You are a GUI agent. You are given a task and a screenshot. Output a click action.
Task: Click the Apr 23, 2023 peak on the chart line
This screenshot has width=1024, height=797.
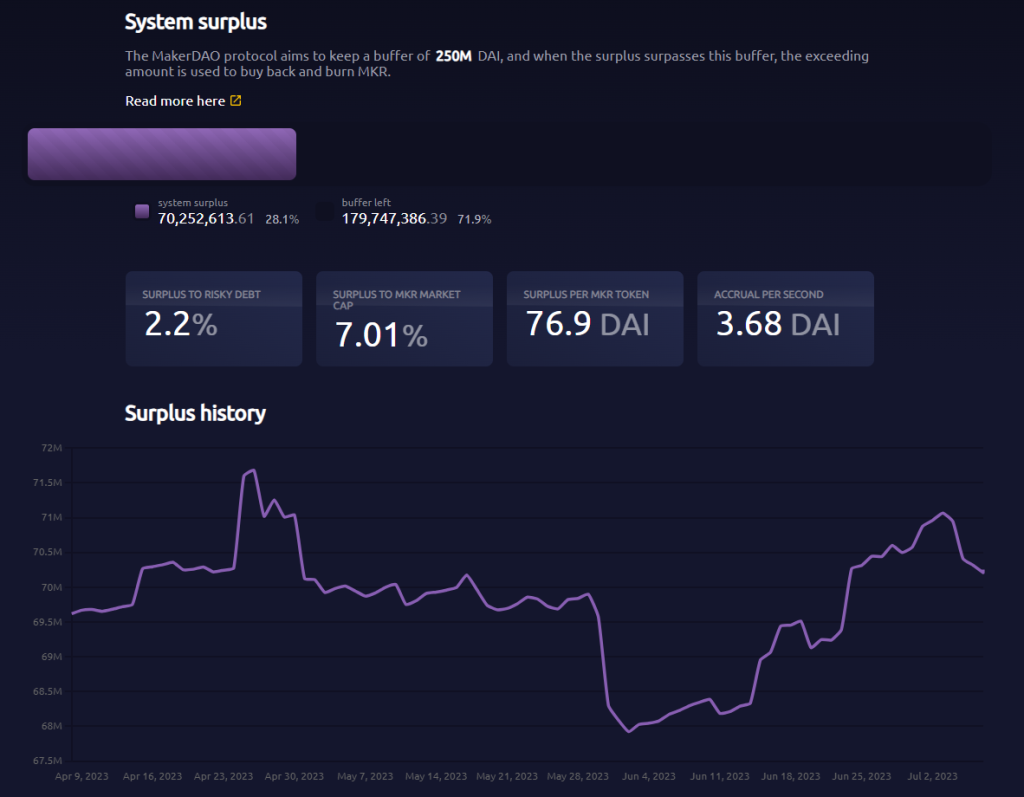tap(253, 470)
